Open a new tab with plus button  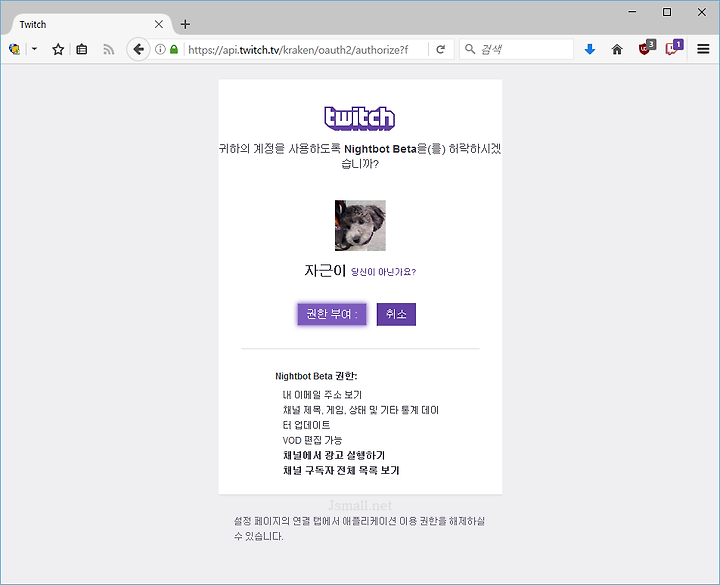[186, 24]
